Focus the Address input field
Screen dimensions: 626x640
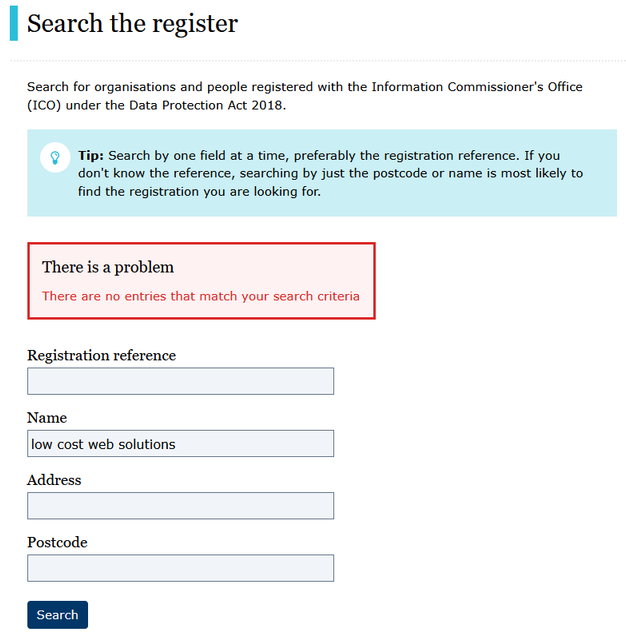click(180, 506)
